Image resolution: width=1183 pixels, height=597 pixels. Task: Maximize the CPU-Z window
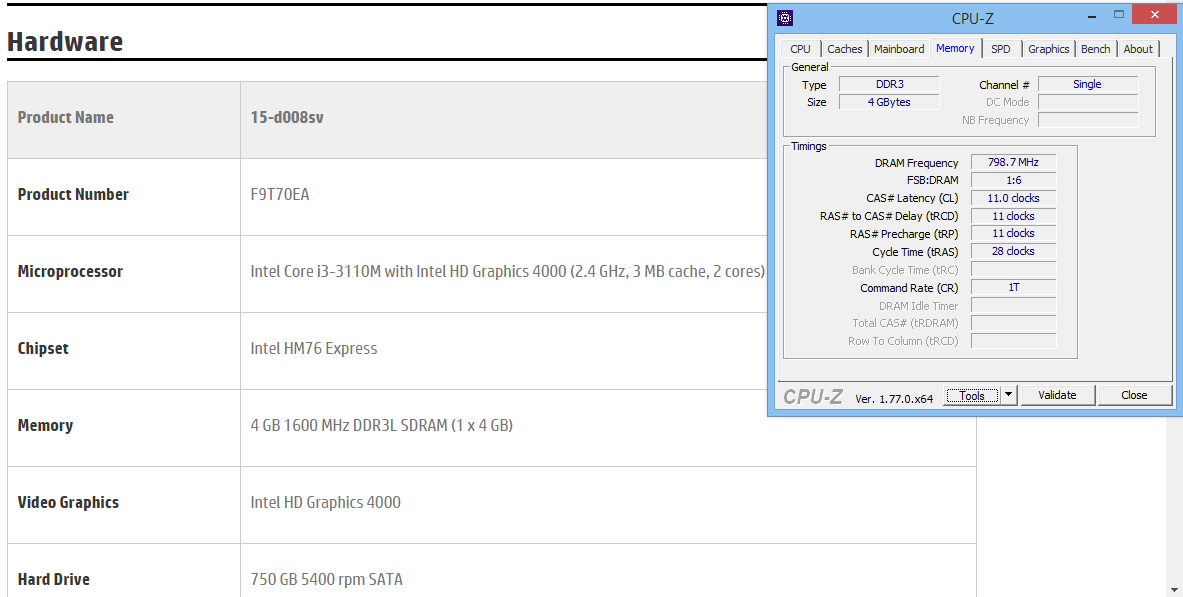[x=1119, y=14]
